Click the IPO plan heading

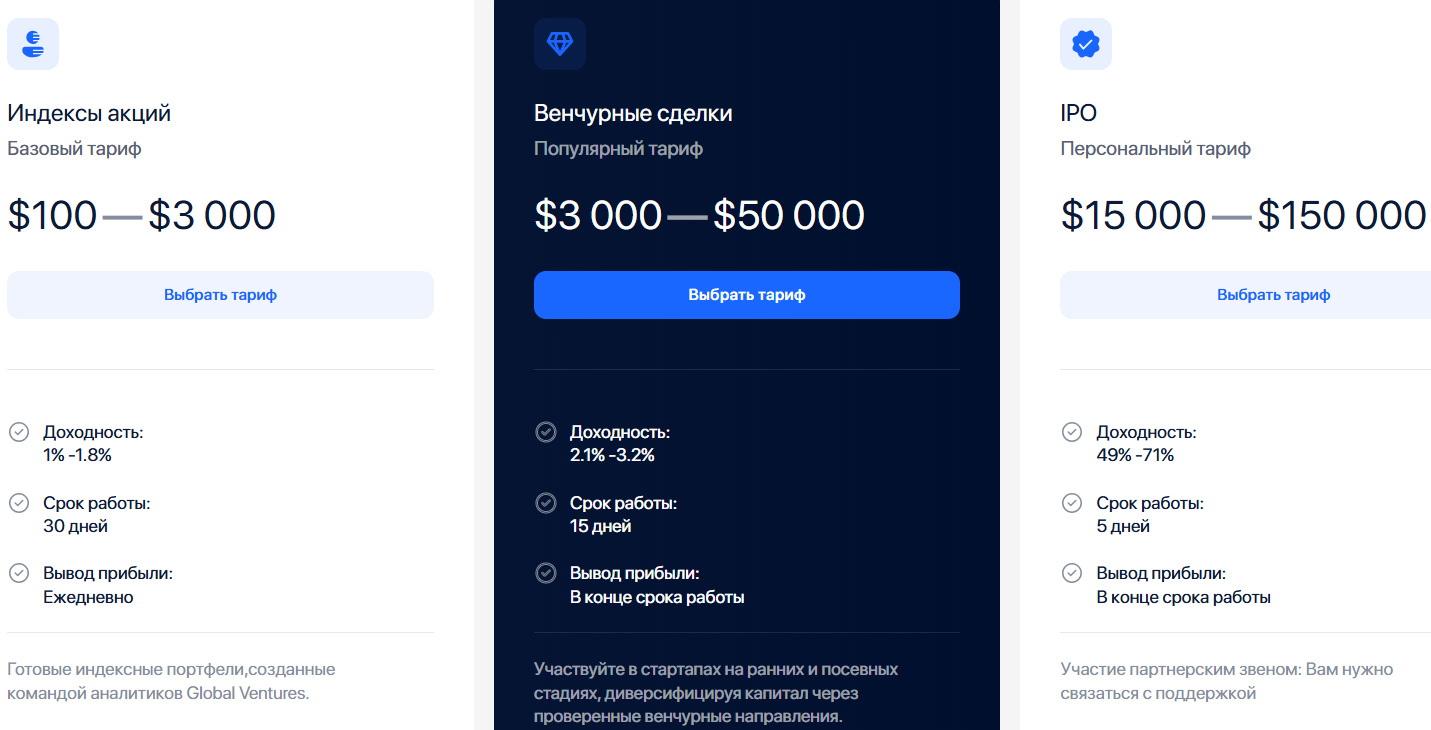pyautogui.click(x=1079, y=113)
